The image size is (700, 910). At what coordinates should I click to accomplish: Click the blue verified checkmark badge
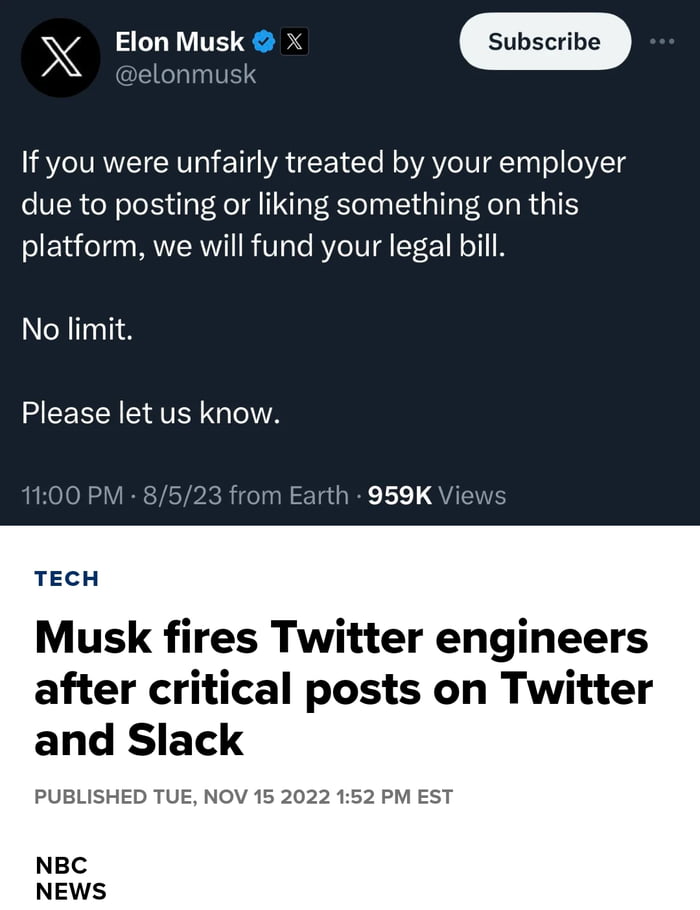(x=262, y=41)
